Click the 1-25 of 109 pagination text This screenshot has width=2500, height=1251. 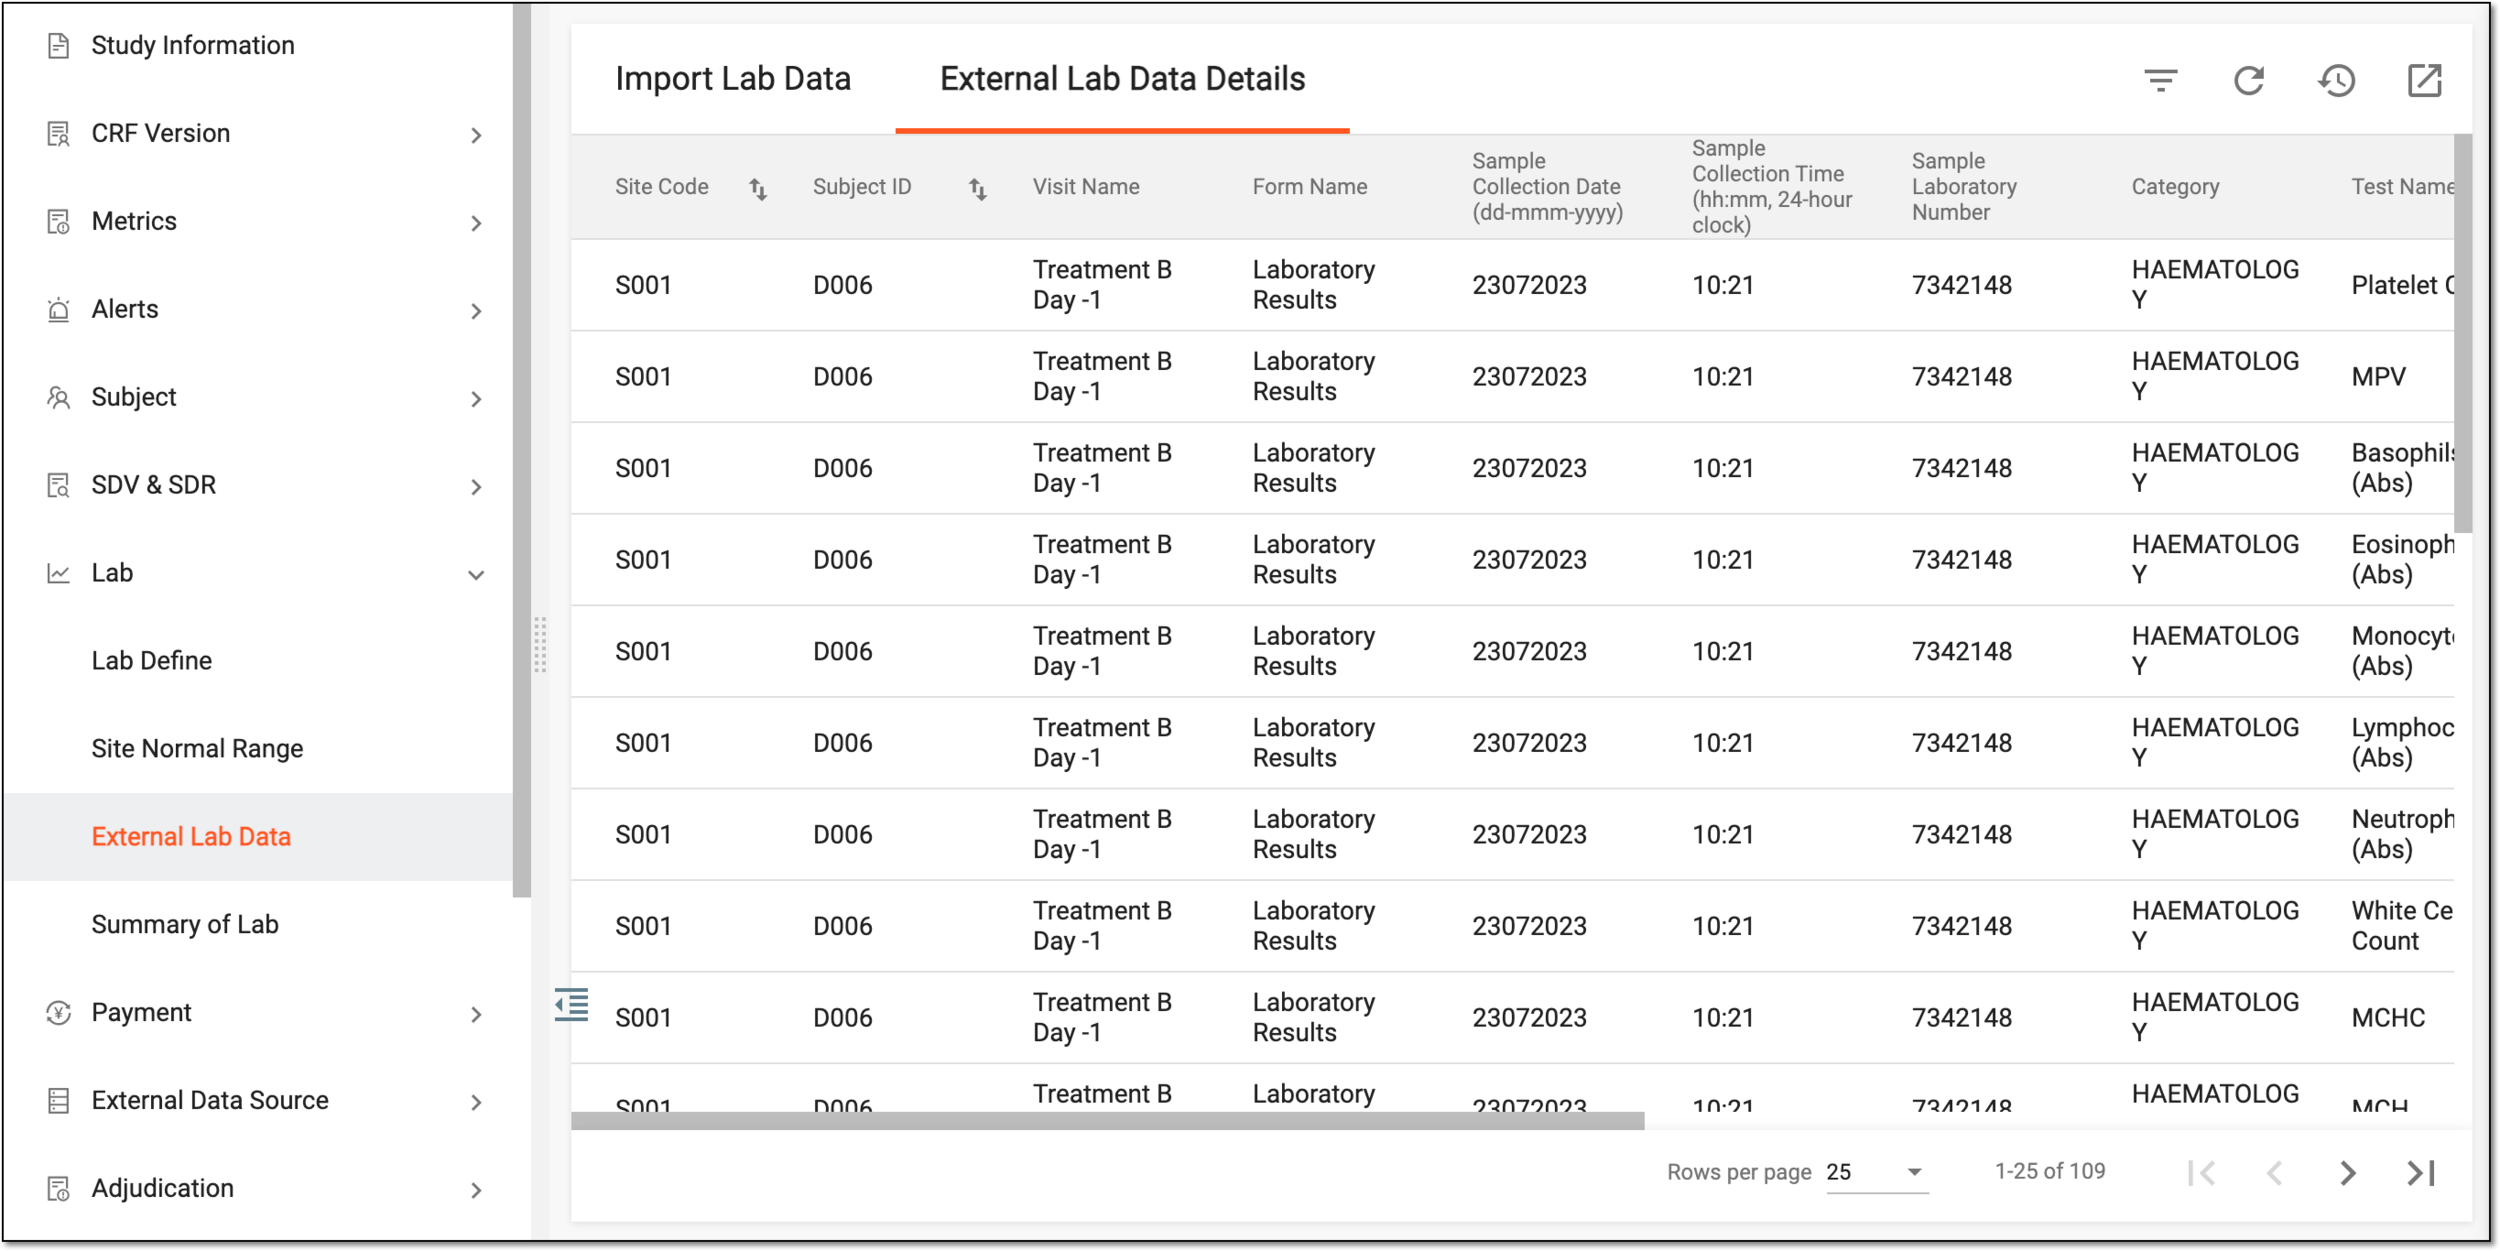(2049, 1171)
